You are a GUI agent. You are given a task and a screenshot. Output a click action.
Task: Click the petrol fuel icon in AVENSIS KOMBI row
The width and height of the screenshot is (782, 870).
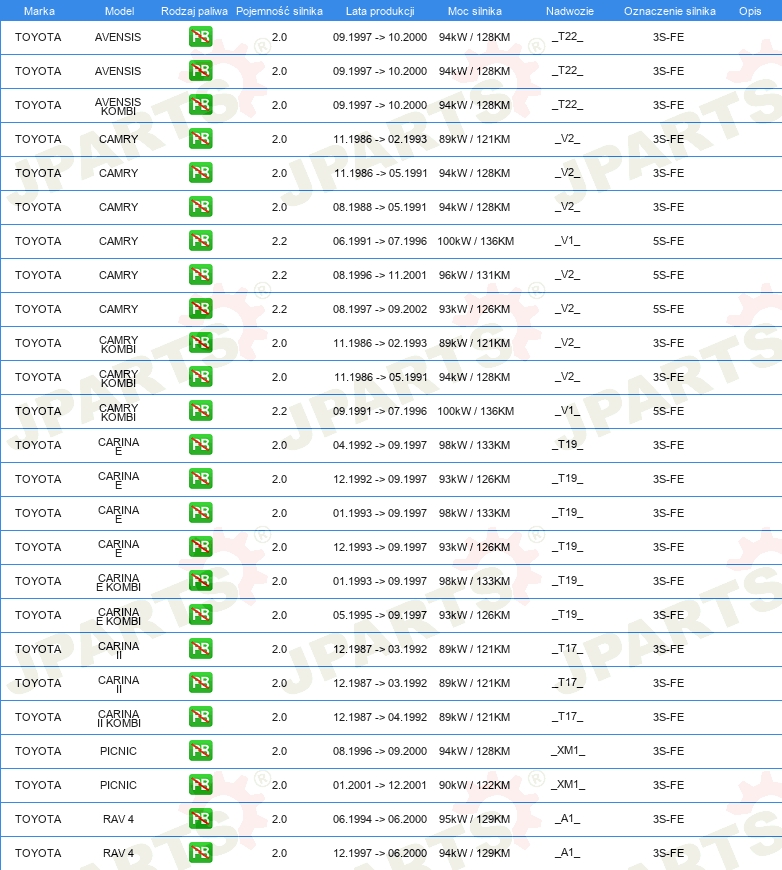200,105
